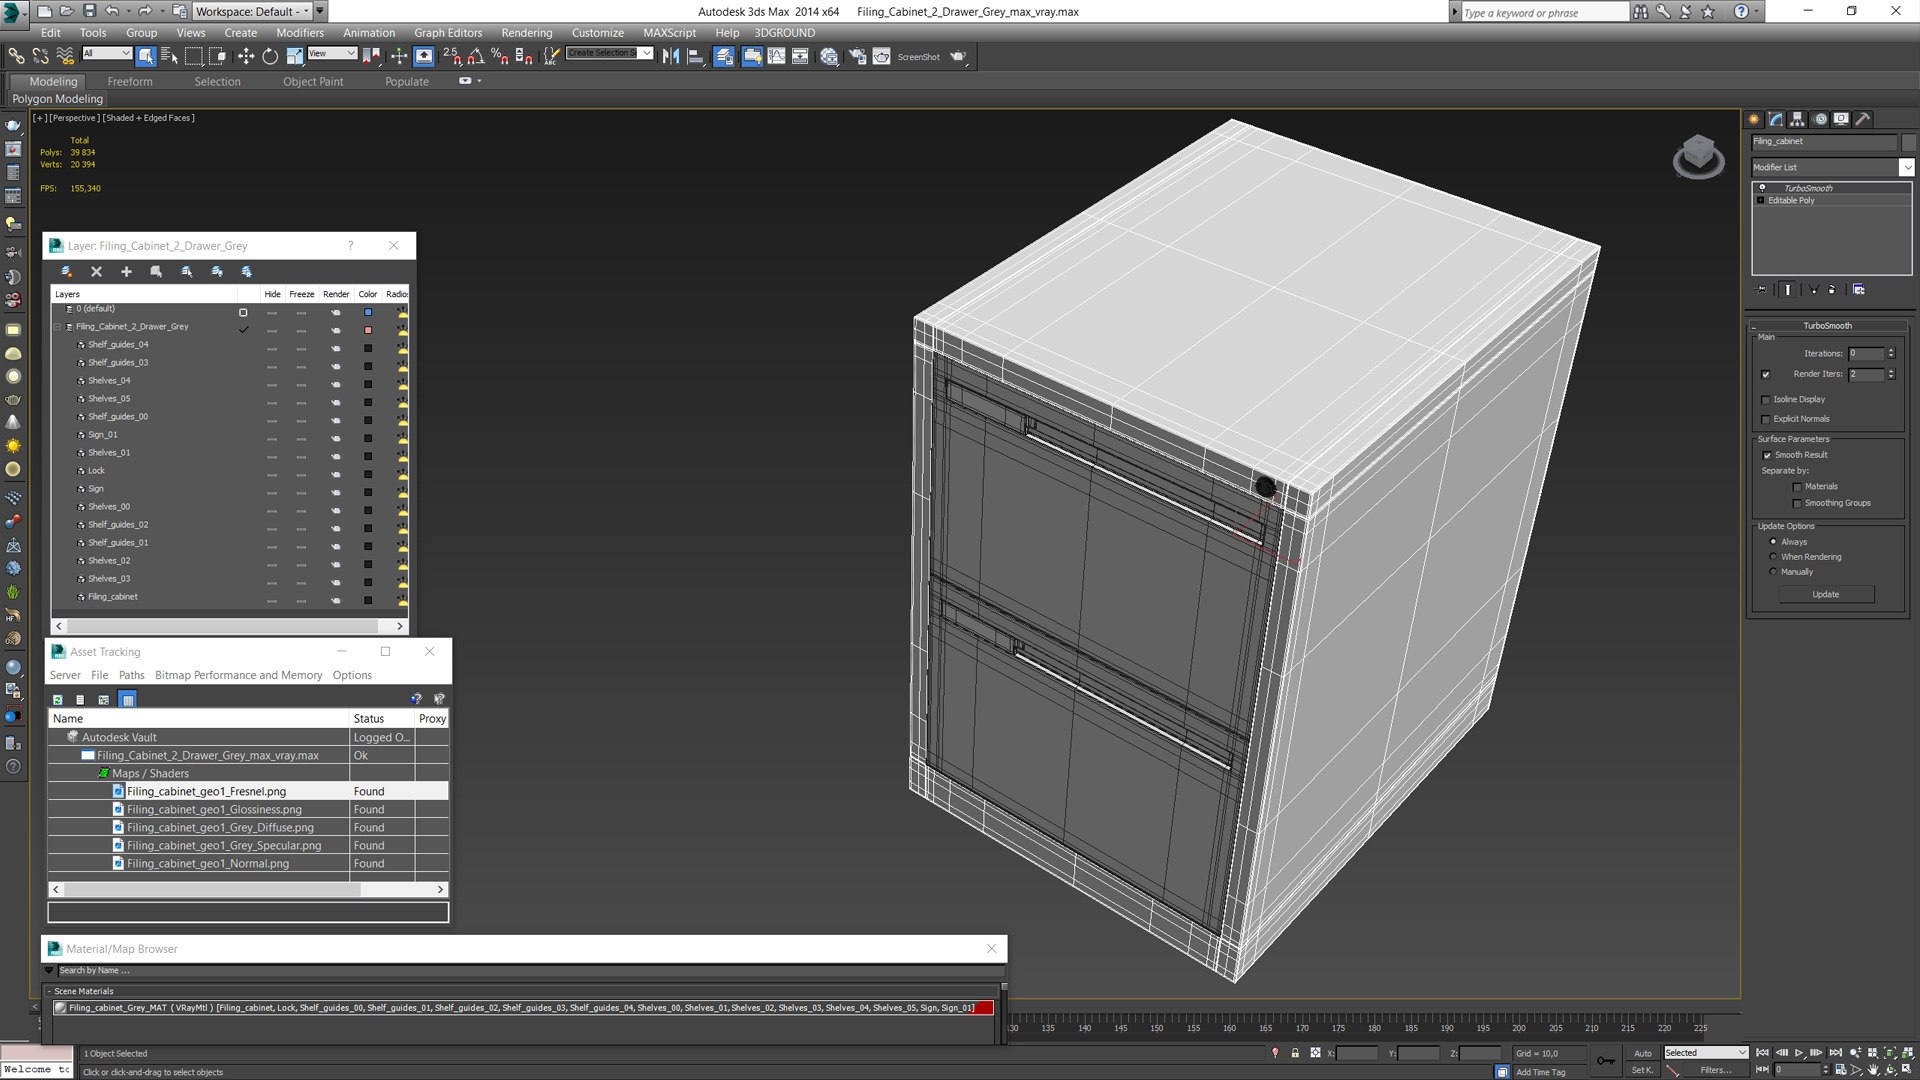Viewport: 1920px width, 1080px height.
Task: Toggle TurboSmooth modifier lightbulb
Action: tap(1762, 188)
